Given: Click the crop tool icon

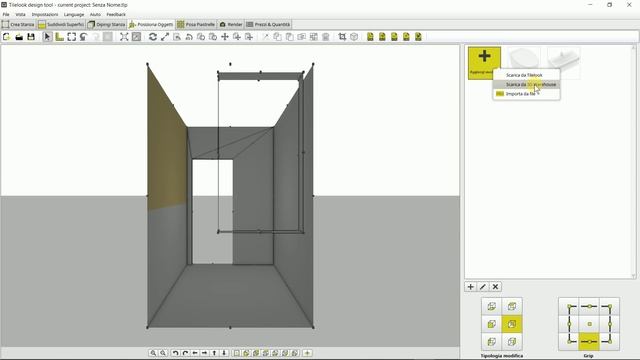Looking at the screenshot, I should (x=342, y=37).
